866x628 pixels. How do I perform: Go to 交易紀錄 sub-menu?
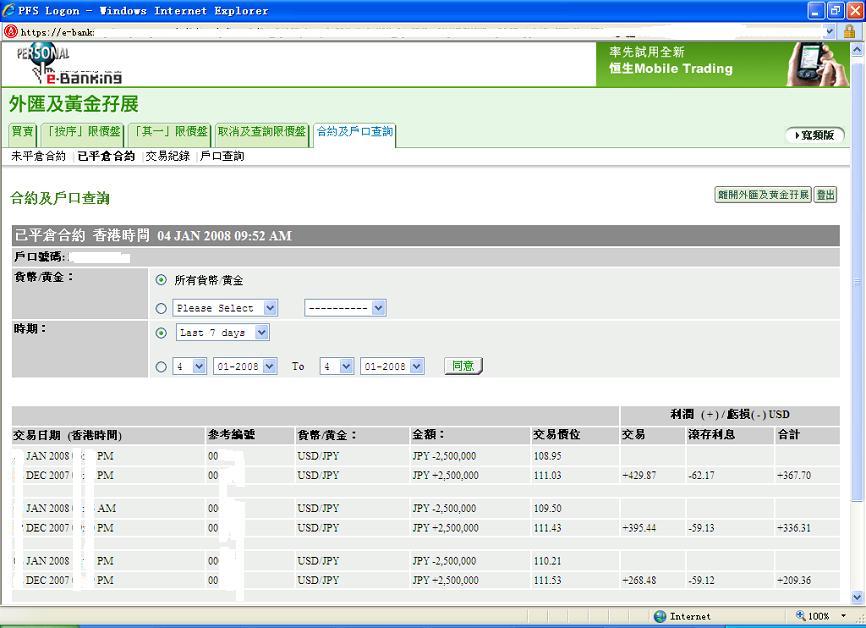pyautogui.click(x=167, y=157)
